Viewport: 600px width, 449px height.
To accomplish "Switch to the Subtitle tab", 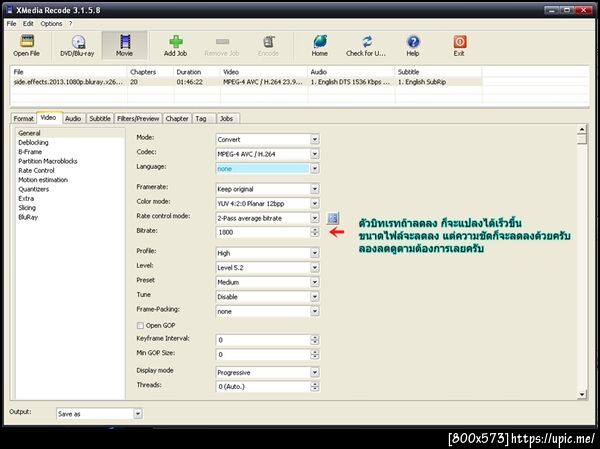I will click(x=100, y=119).
